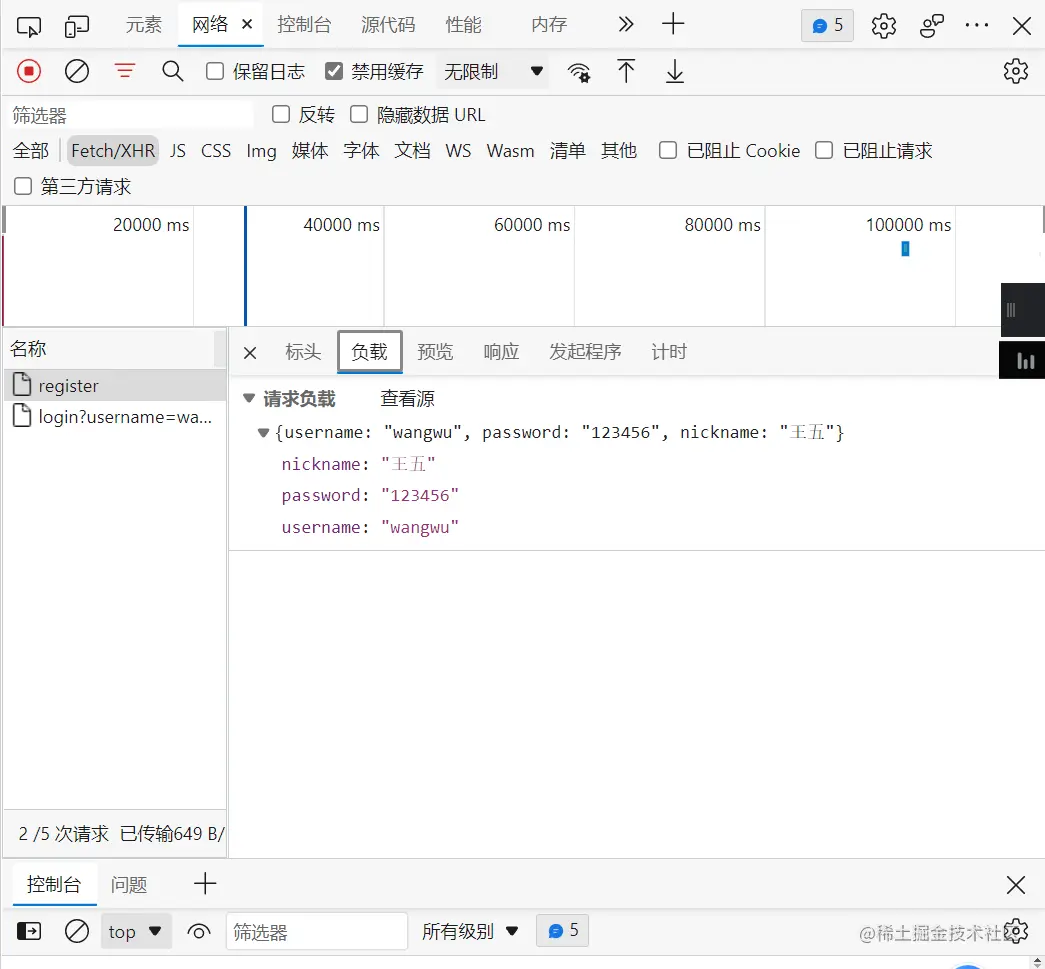
Task: Open network panel settings gear
Action: point(1016,71)
